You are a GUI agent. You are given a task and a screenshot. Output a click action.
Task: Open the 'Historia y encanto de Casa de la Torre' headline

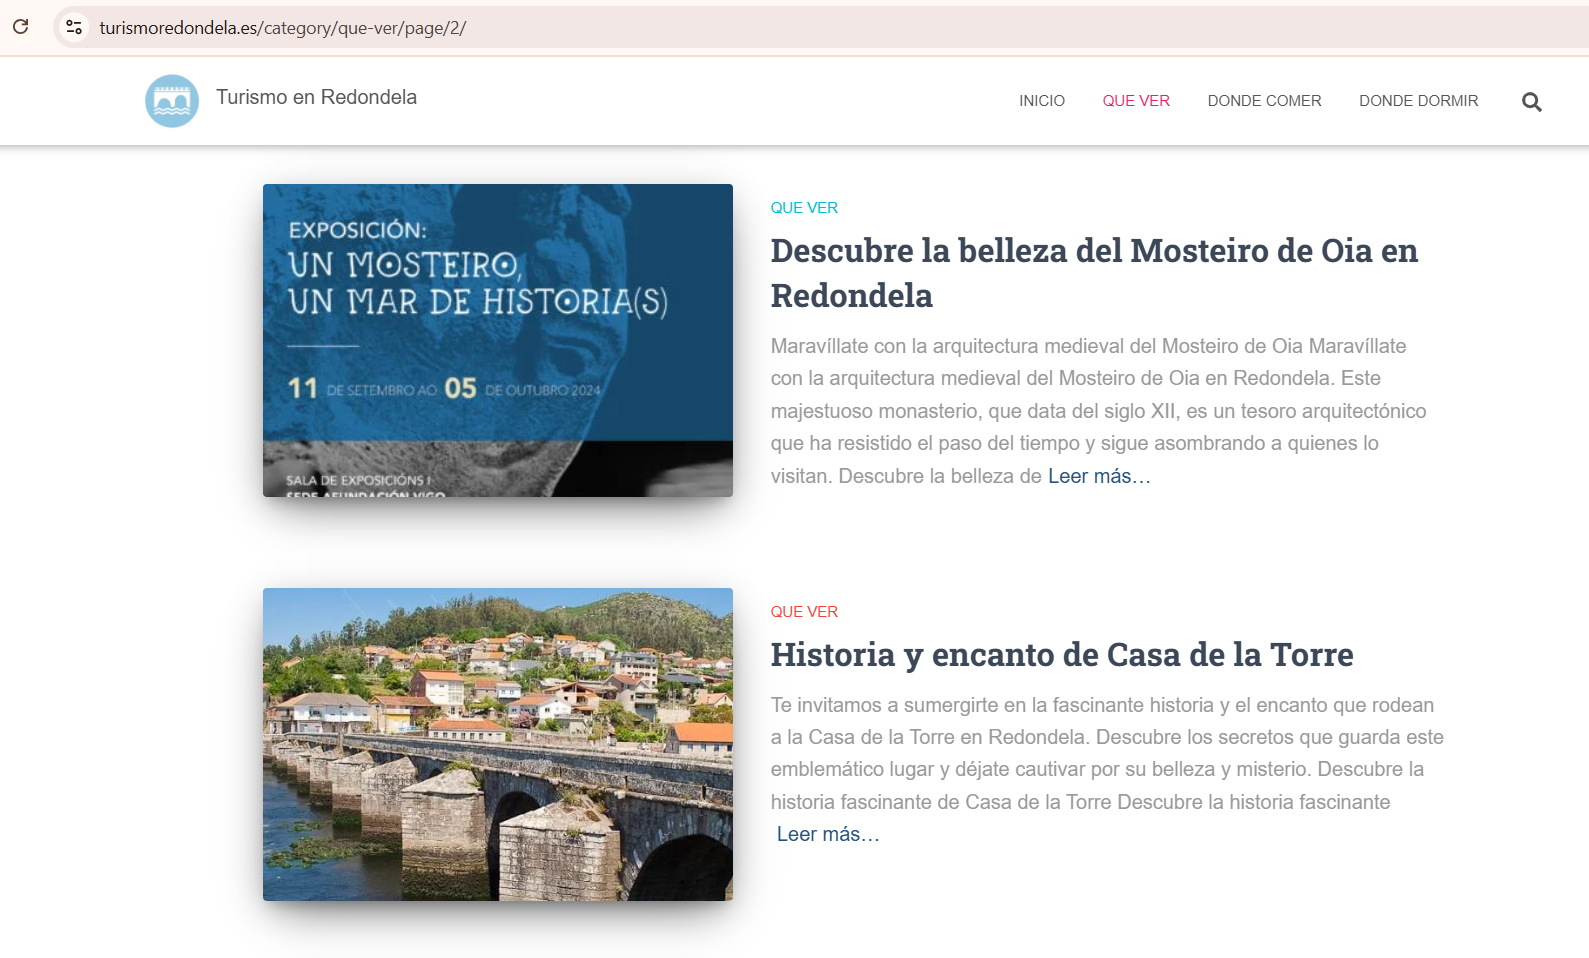(1061, 655)
